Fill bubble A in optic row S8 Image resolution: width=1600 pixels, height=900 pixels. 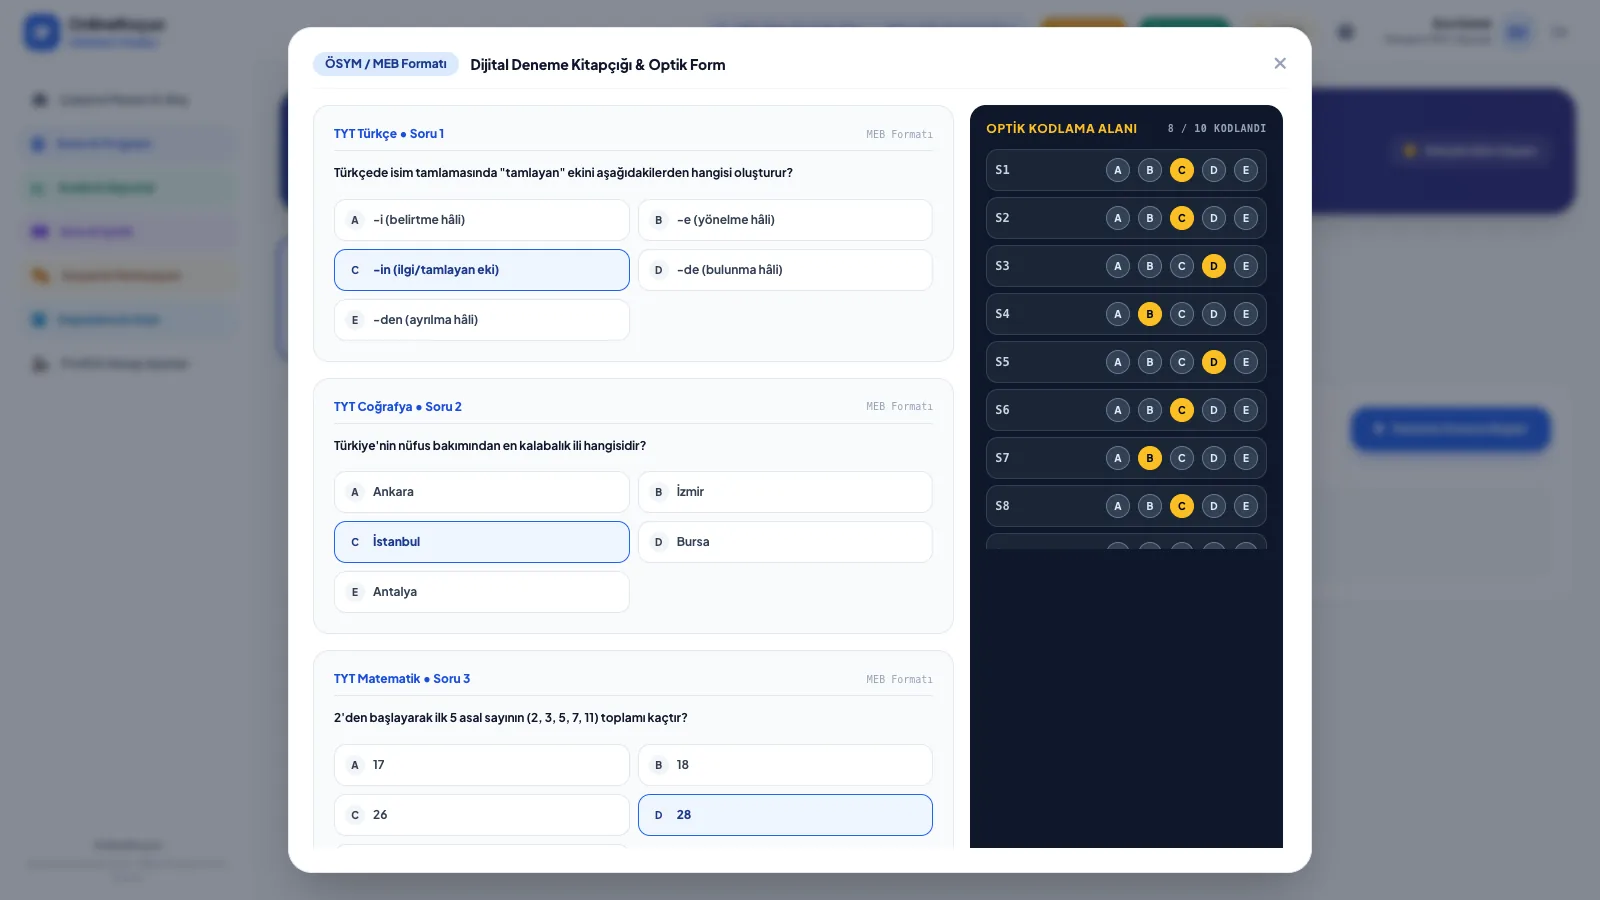pyautogui.click(x=1118, y=506)
